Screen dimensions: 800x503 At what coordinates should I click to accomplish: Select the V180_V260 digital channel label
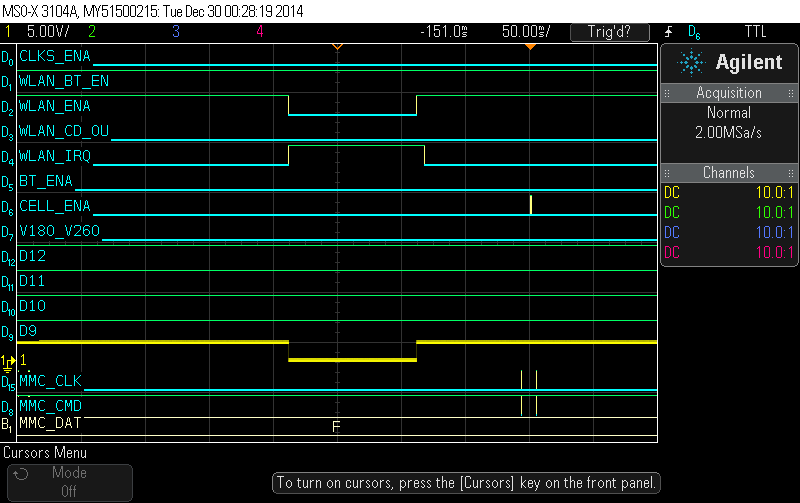point(59,231)
